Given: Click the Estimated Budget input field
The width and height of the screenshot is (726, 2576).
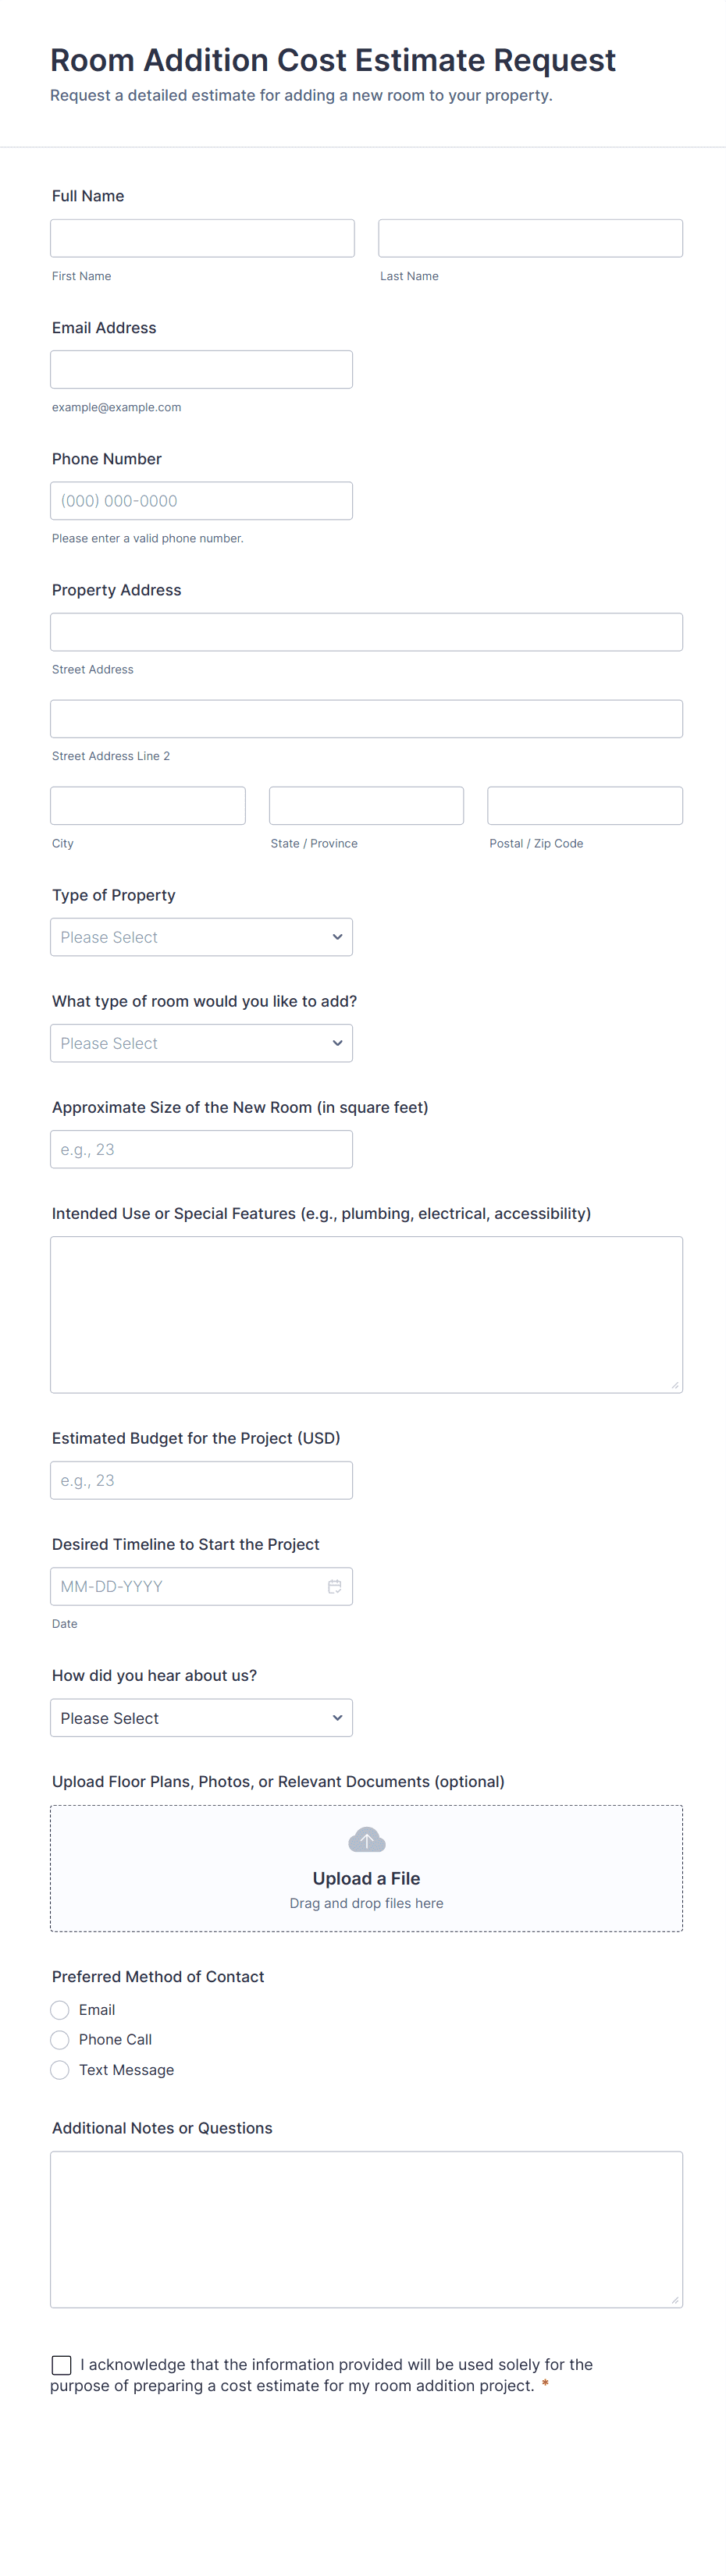Looking at the screenshot, I should pos(201,1480).
